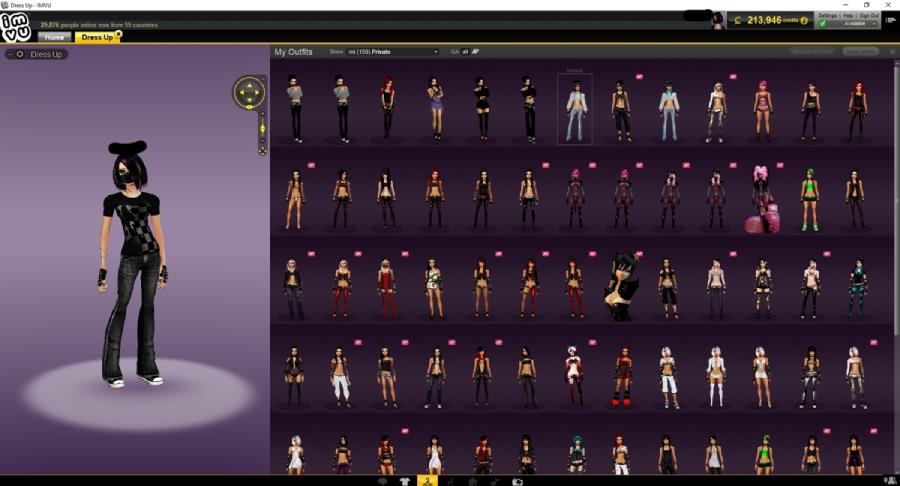
Task: Open the Show outfits category dropdown
Action: pos(393,52)
